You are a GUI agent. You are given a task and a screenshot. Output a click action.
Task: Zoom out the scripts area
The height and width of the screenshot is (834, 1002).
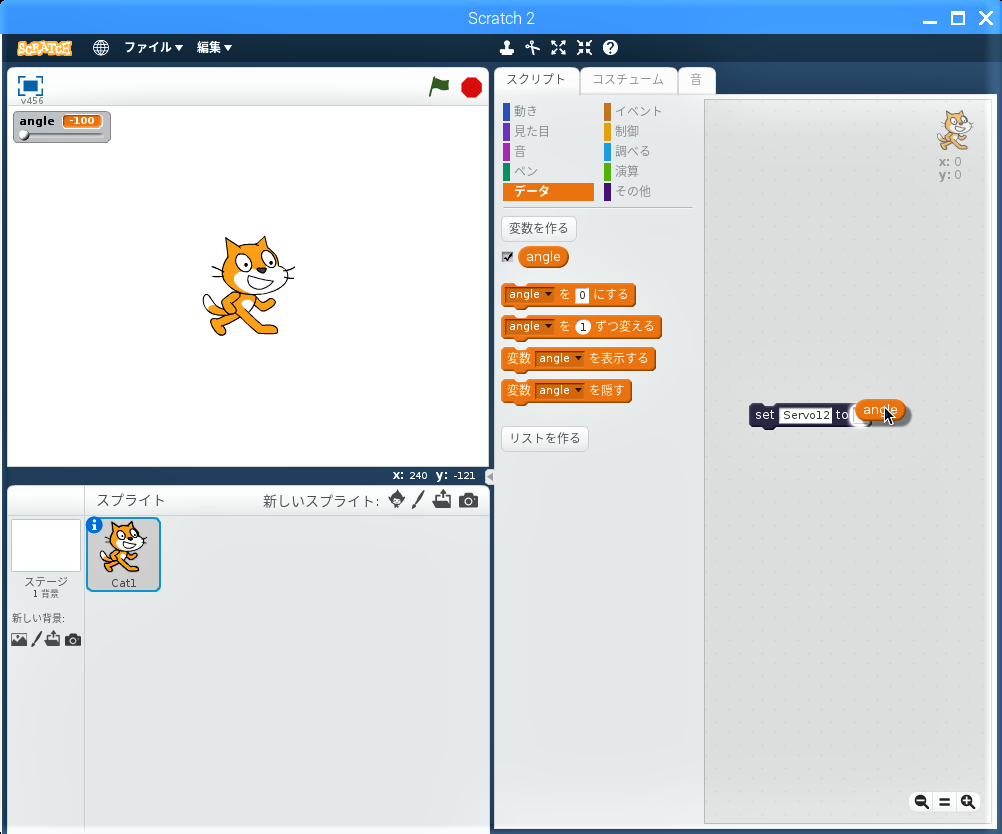click(x=921, y=801)
